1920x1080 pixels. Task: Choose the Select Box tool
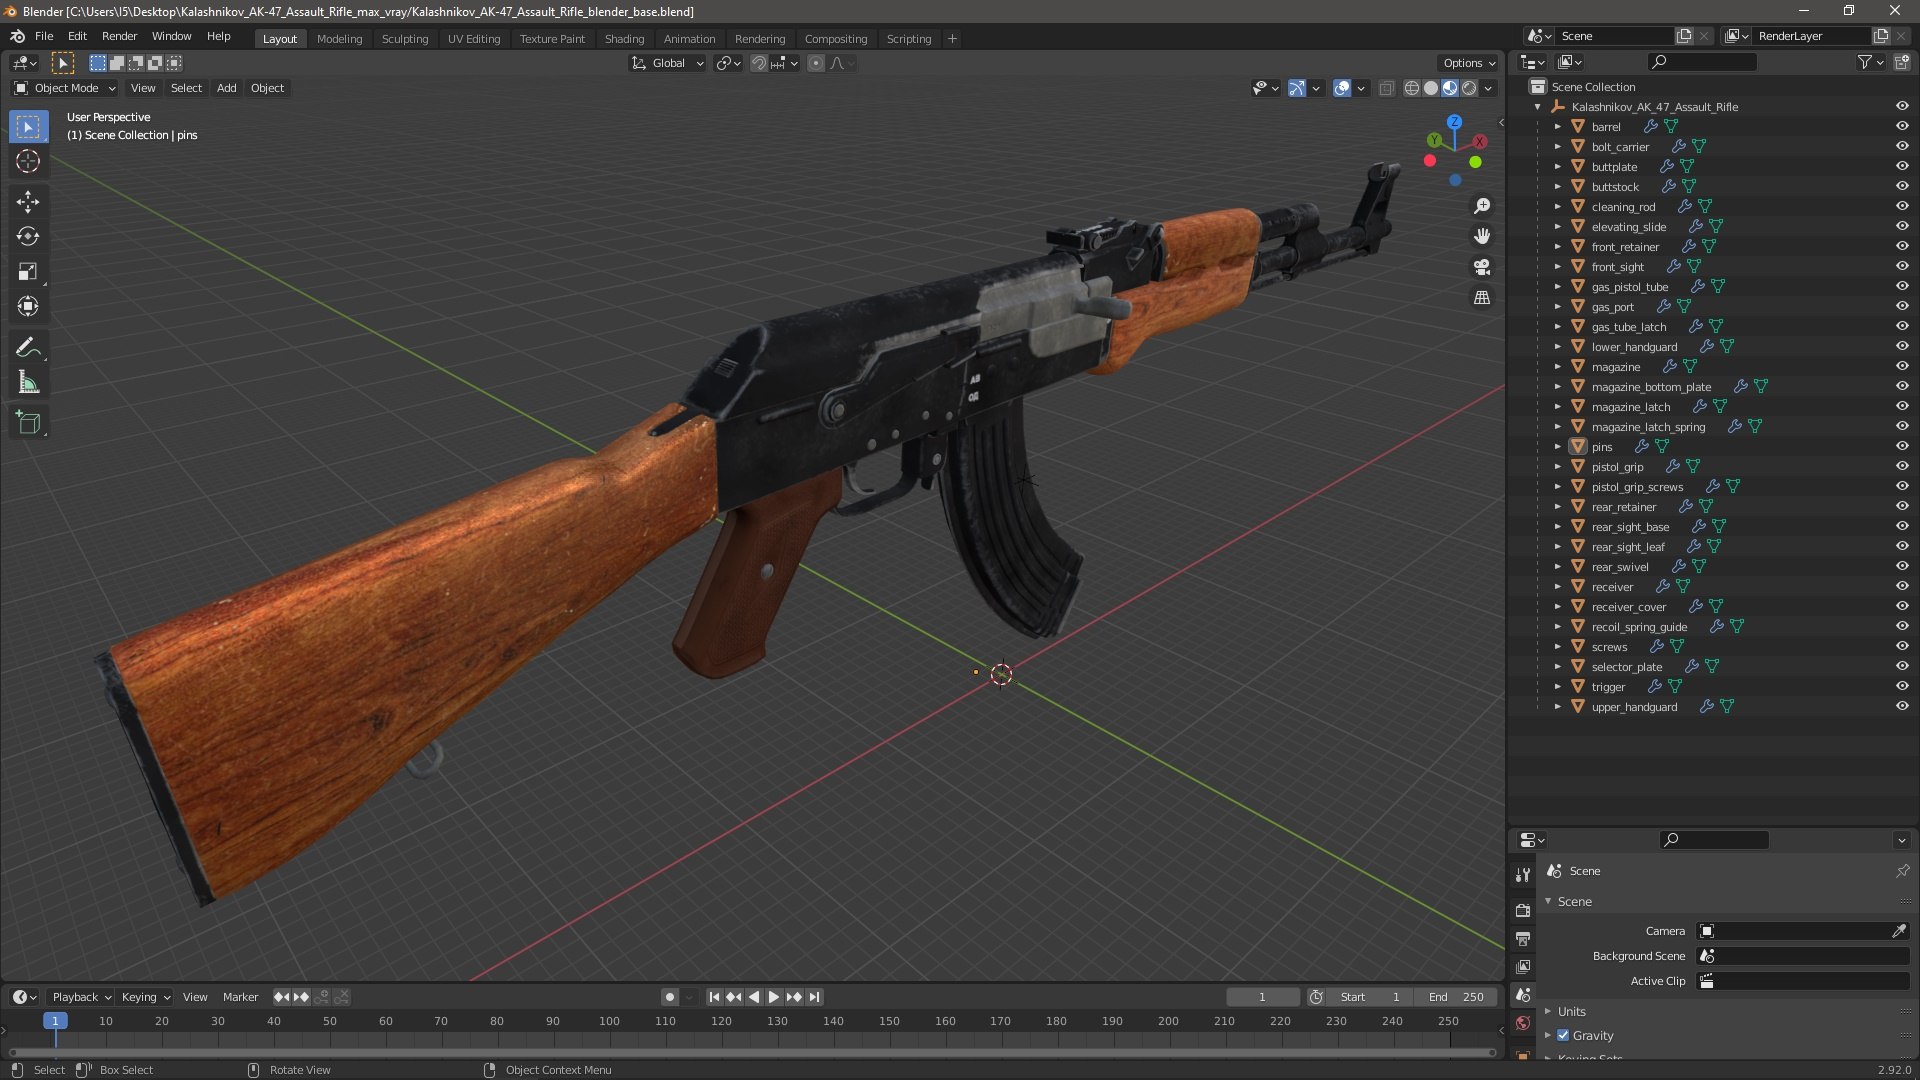point(28,126)
